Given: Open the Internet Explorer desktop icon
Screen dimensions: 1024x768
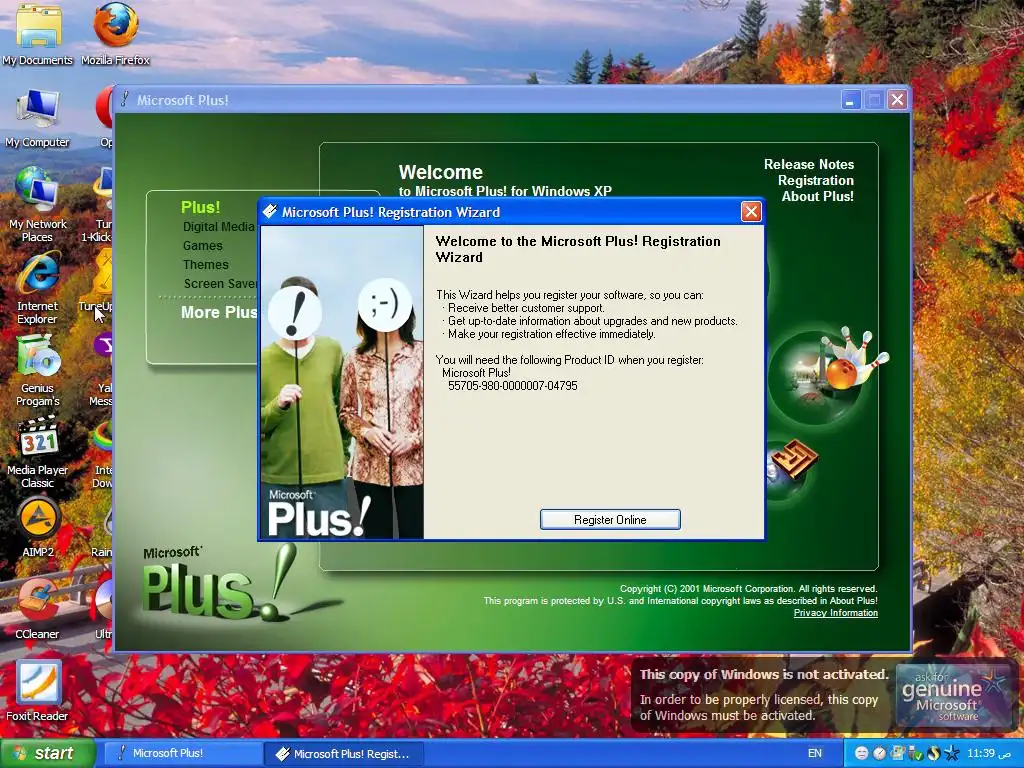Looking at the screenshot, I should (x=37, y=289).
